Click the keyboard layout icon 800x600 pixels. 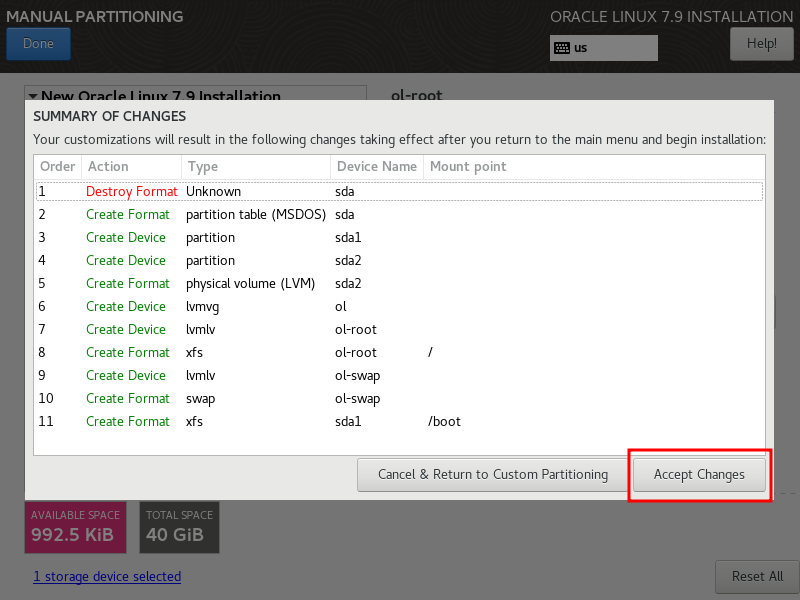pos(562,48)
